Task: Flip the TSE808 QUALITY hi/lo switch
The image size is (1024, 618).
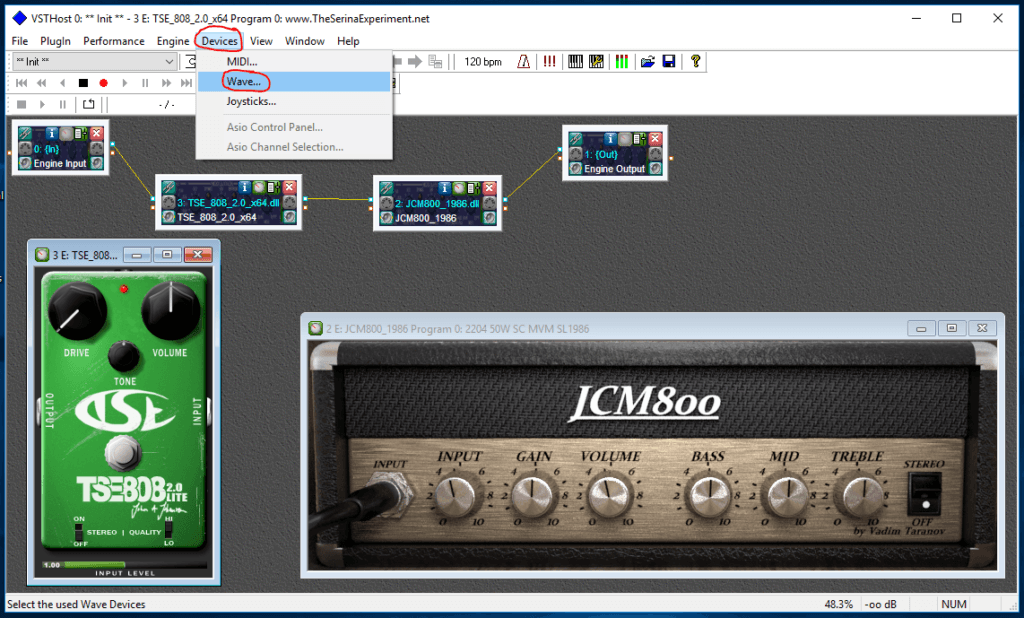Action: 168,529
